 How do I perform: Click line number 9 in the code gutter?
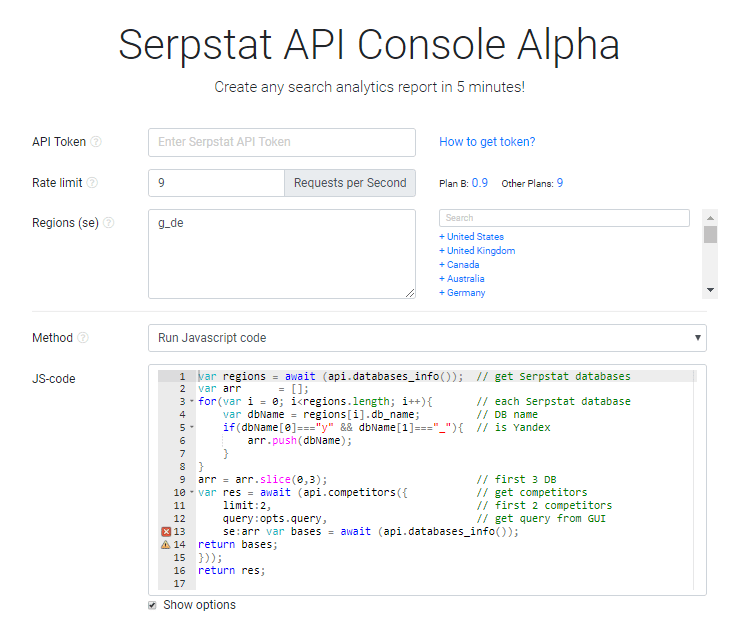click(182, 480)
